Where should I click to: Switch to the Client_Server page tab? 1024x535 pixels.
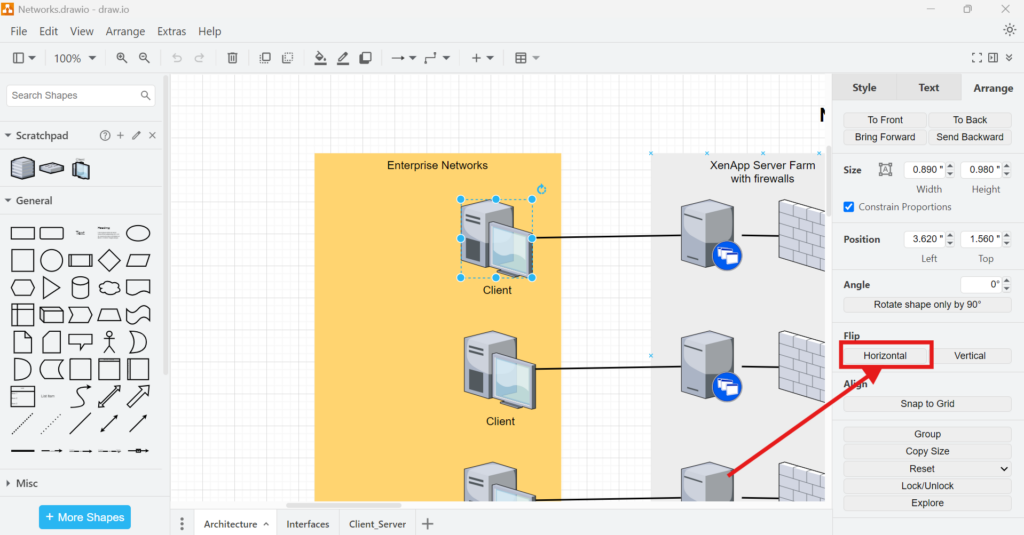(377, 524)
